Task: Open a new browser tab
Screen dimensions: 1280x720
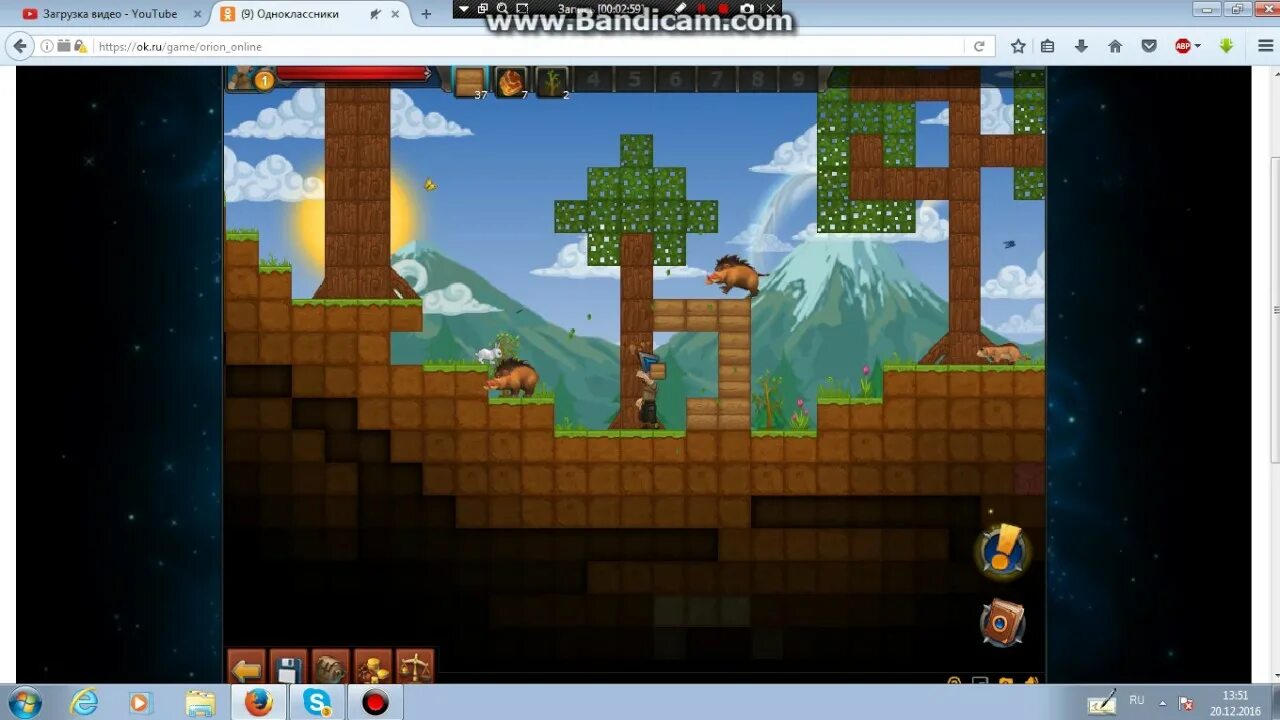Action: [x=426, y=14]
